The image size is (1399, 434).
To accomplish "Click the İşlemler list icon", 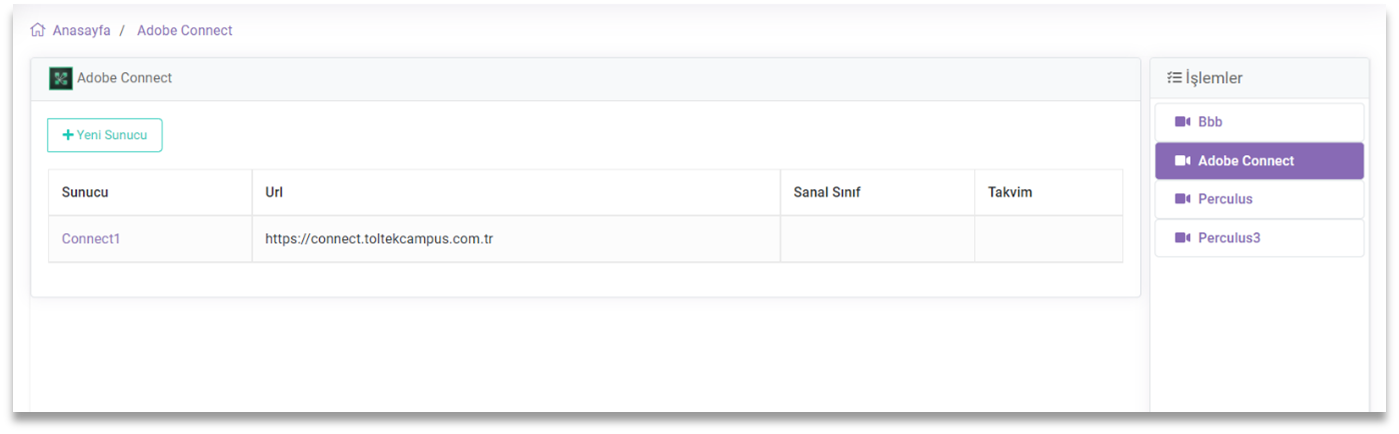I will click(1174, 78).
